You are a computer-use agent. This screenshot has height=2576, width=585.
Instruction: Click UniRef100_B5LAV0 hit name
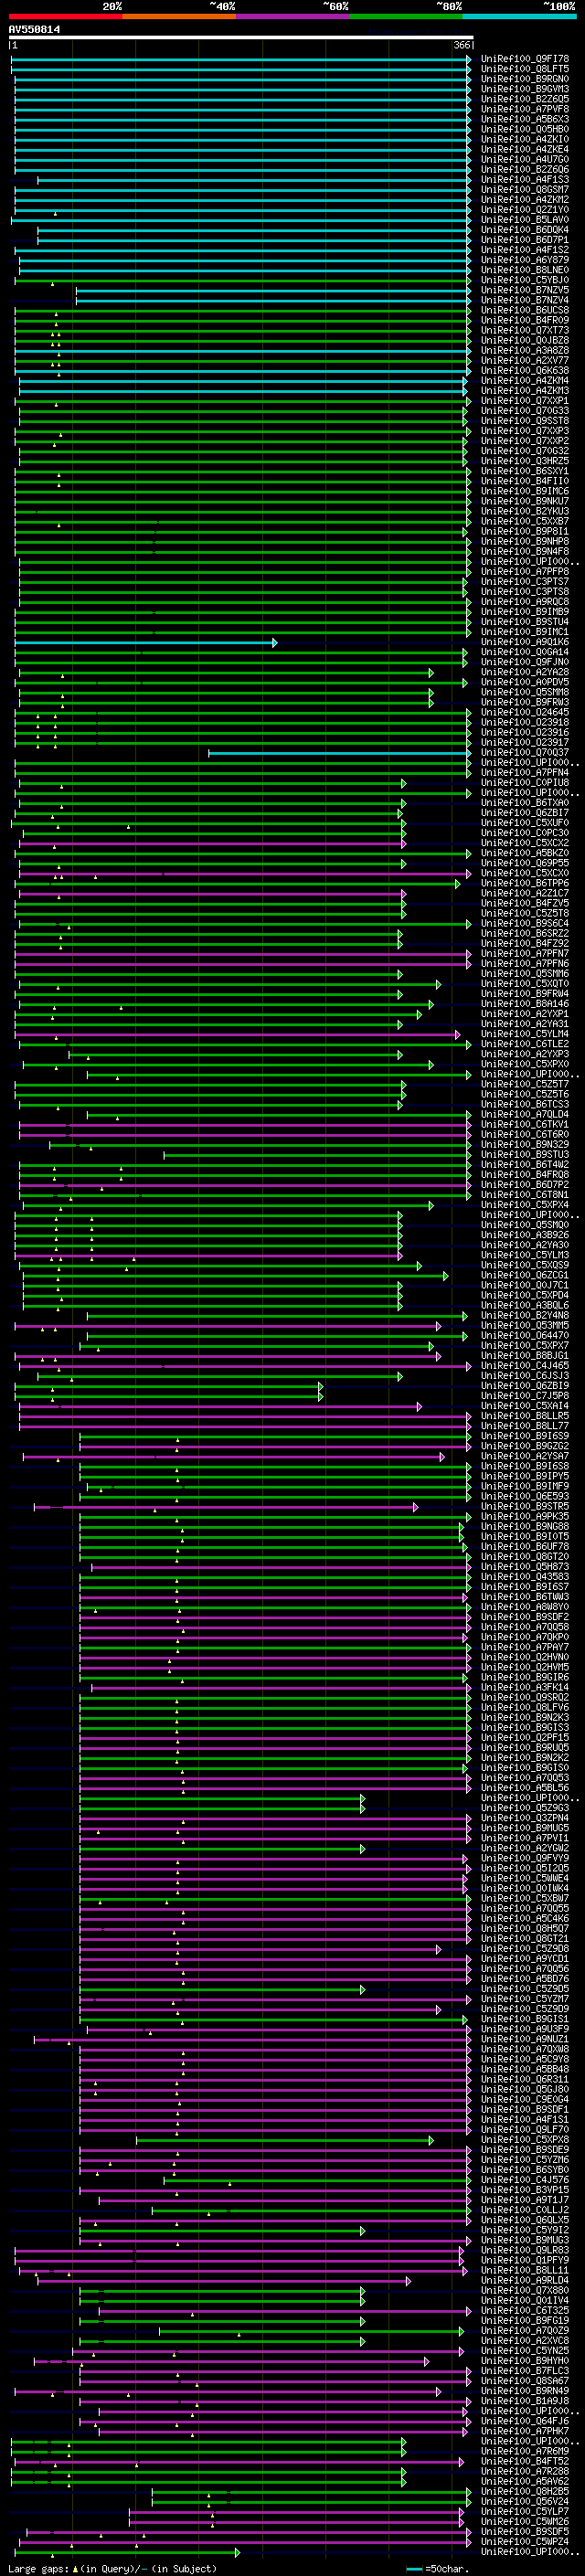click(x=525, y=219)
